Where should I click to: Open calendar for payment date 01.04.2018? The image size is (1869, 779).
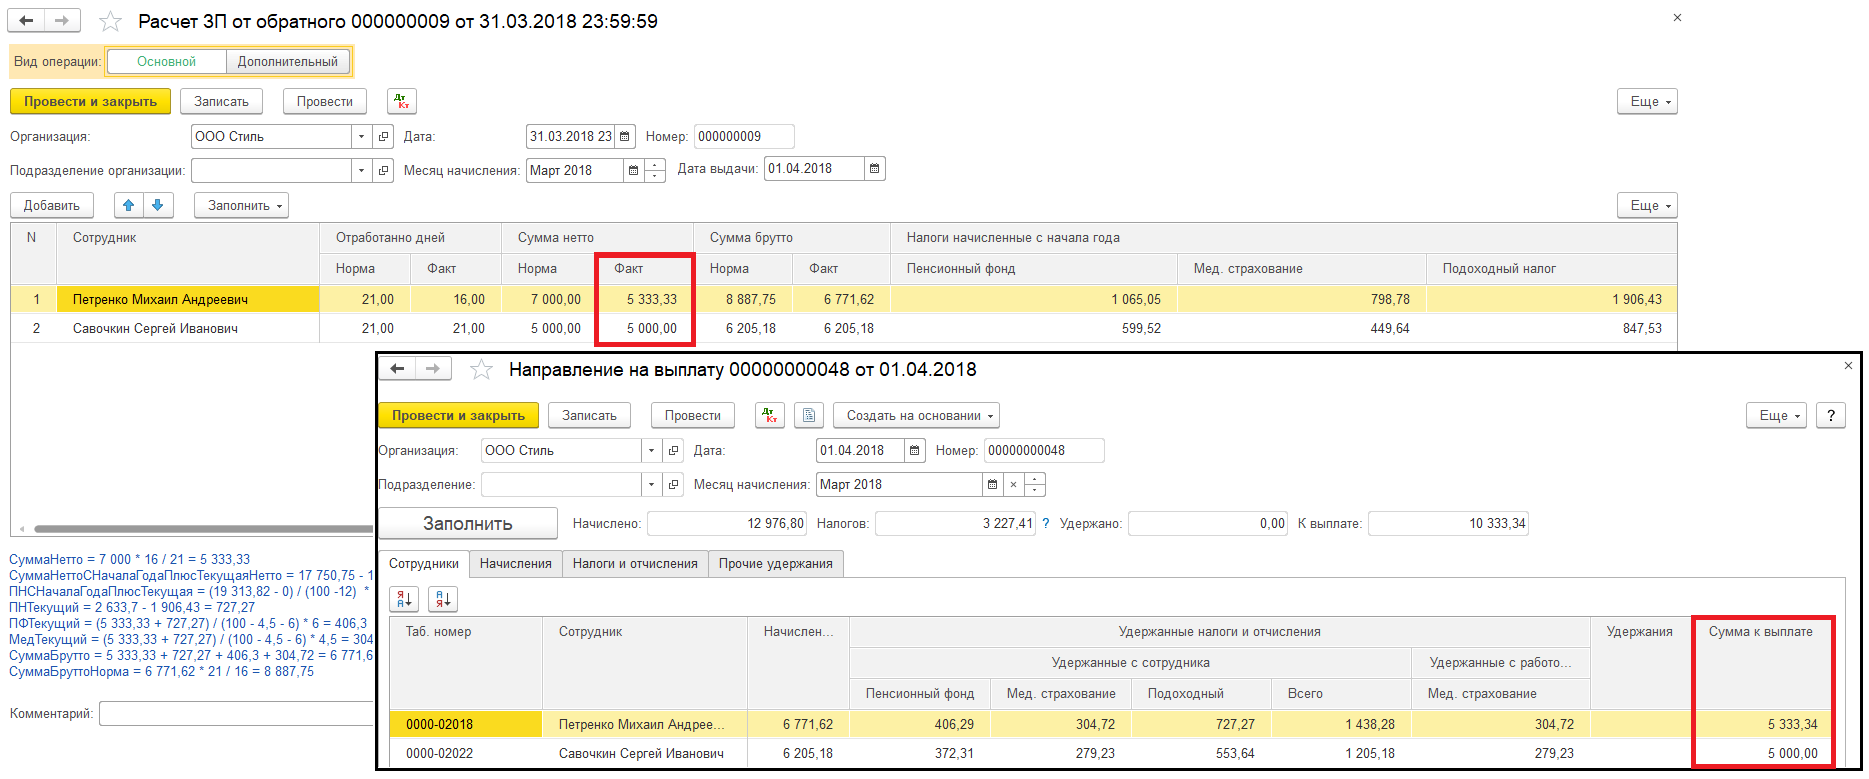coord(914,450)
